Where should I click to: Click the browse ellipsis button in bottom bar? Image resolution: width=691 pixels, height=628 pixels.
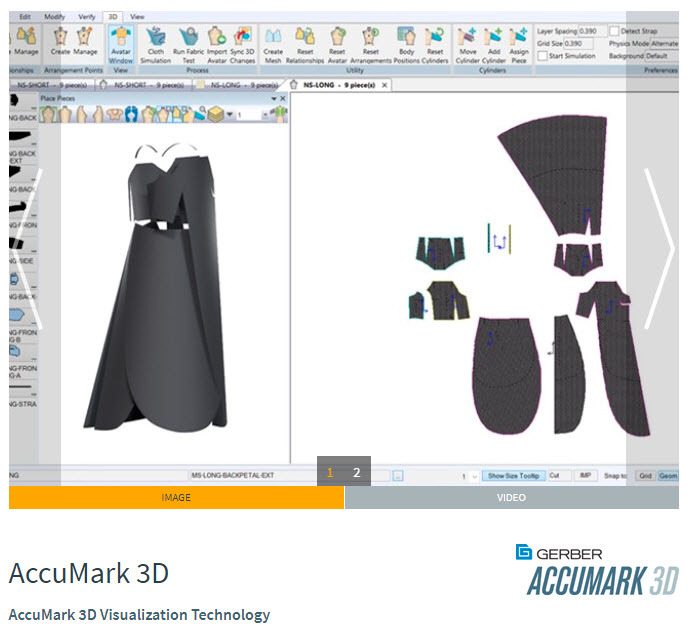(398, 476)
